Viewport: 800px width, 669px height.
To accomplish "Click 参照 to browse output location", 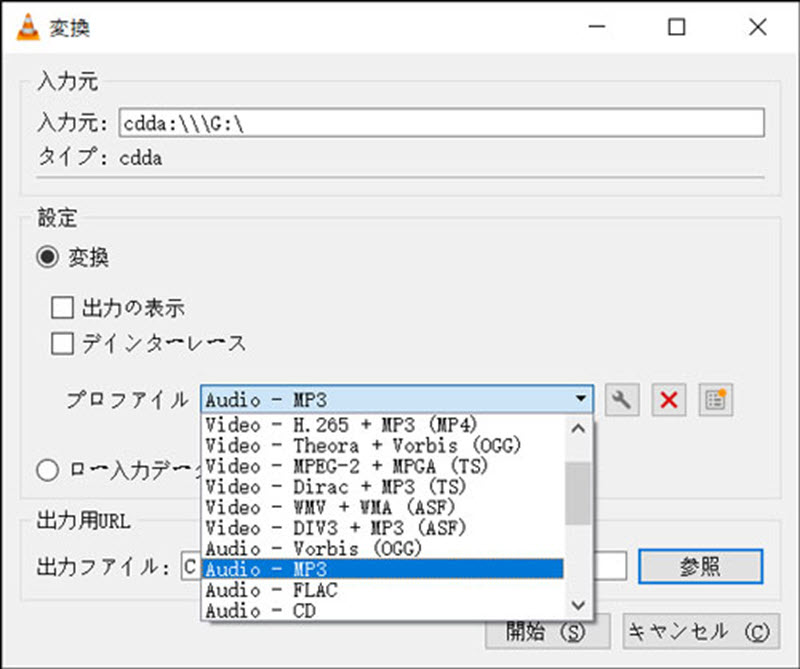I will (x=700, y=565).
